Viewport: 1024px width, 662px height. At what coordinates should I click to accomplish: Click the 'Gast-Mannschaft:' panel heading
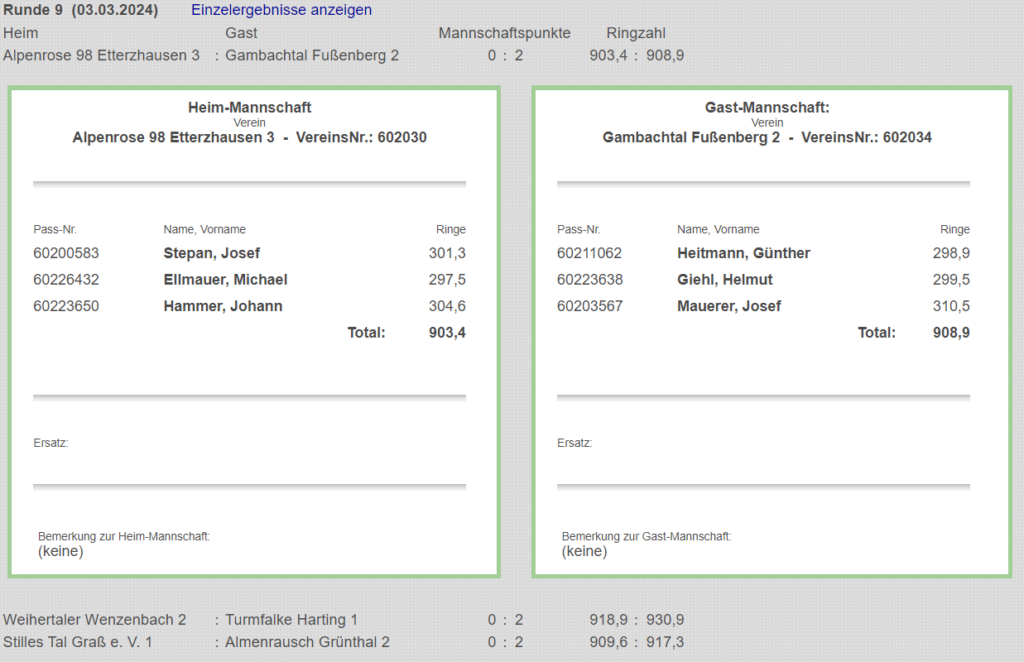click(767, 108)
